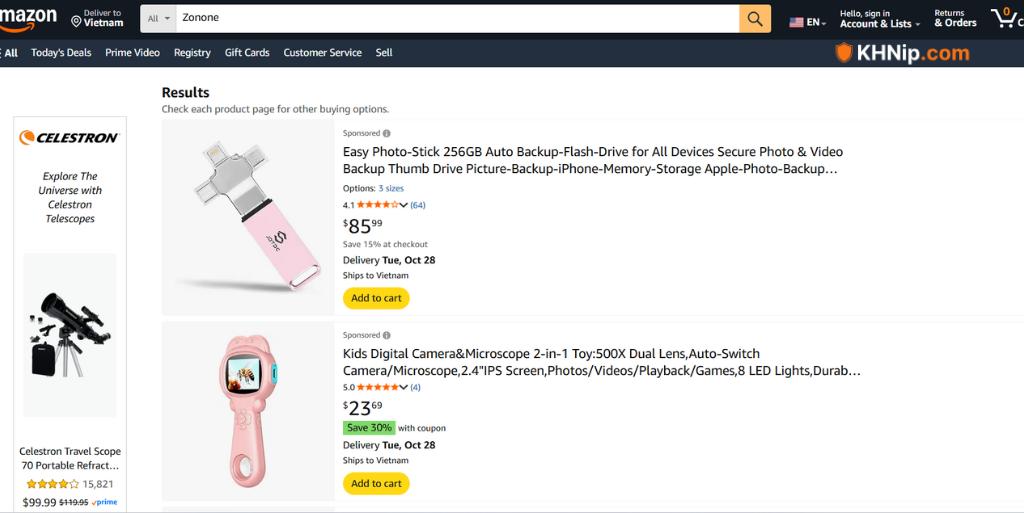Image resolution: width=1024 pixels, height=513 pixels.
Task: Add the Photo-Stick flash drive to cart
Action: click(x=376, y=298)
